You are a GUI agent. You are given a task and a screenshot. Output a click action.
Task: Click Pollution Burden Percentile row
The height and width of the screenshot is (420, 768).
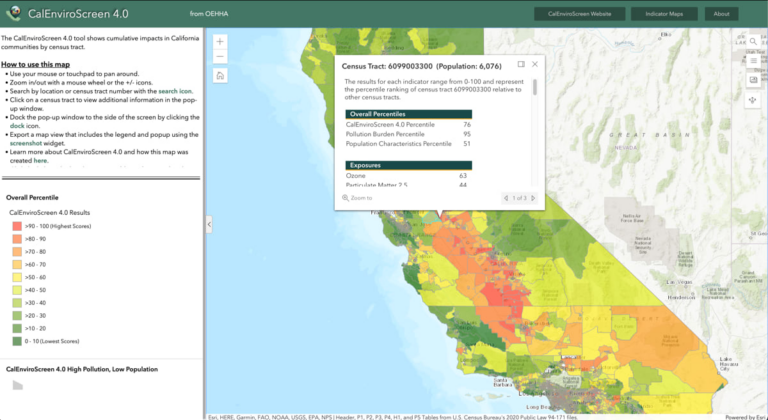tap(408, 134)
